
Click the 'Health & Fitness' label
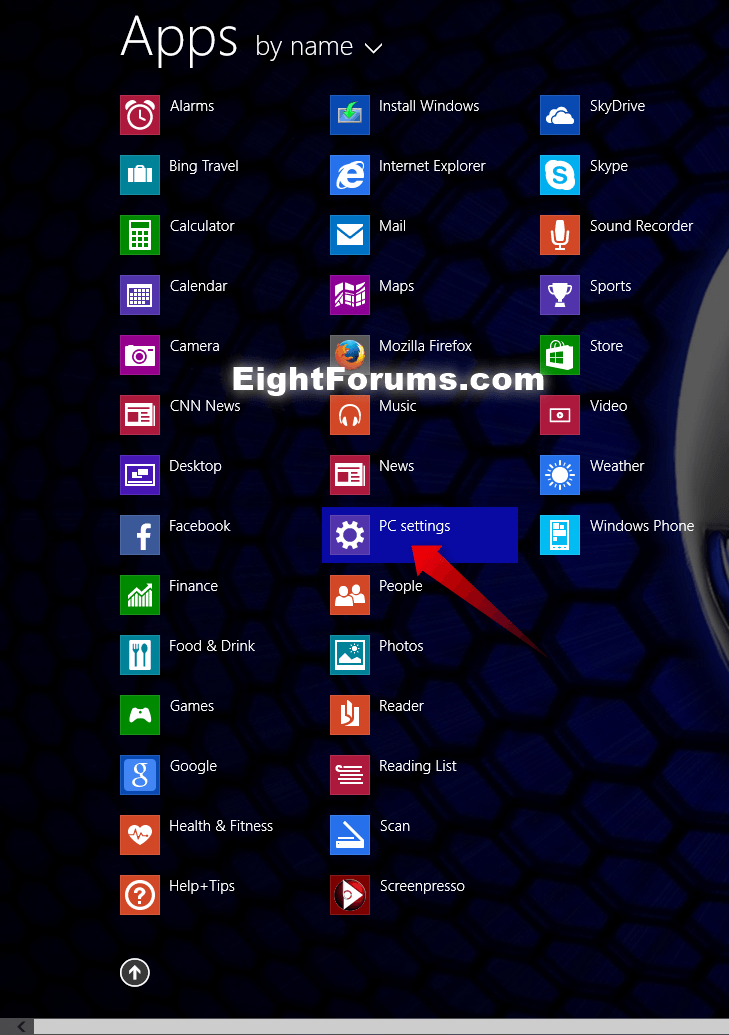(221, 826)
